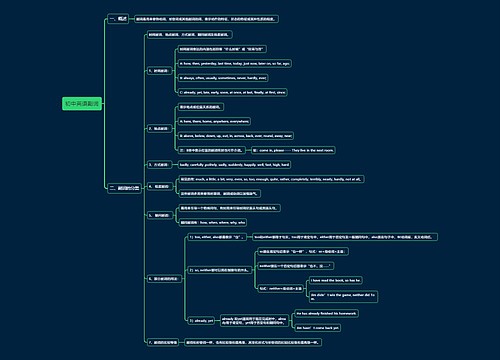Screen dimensions: 500x360
Task: Select the green root node of the mind map
Action: point(82,104)
